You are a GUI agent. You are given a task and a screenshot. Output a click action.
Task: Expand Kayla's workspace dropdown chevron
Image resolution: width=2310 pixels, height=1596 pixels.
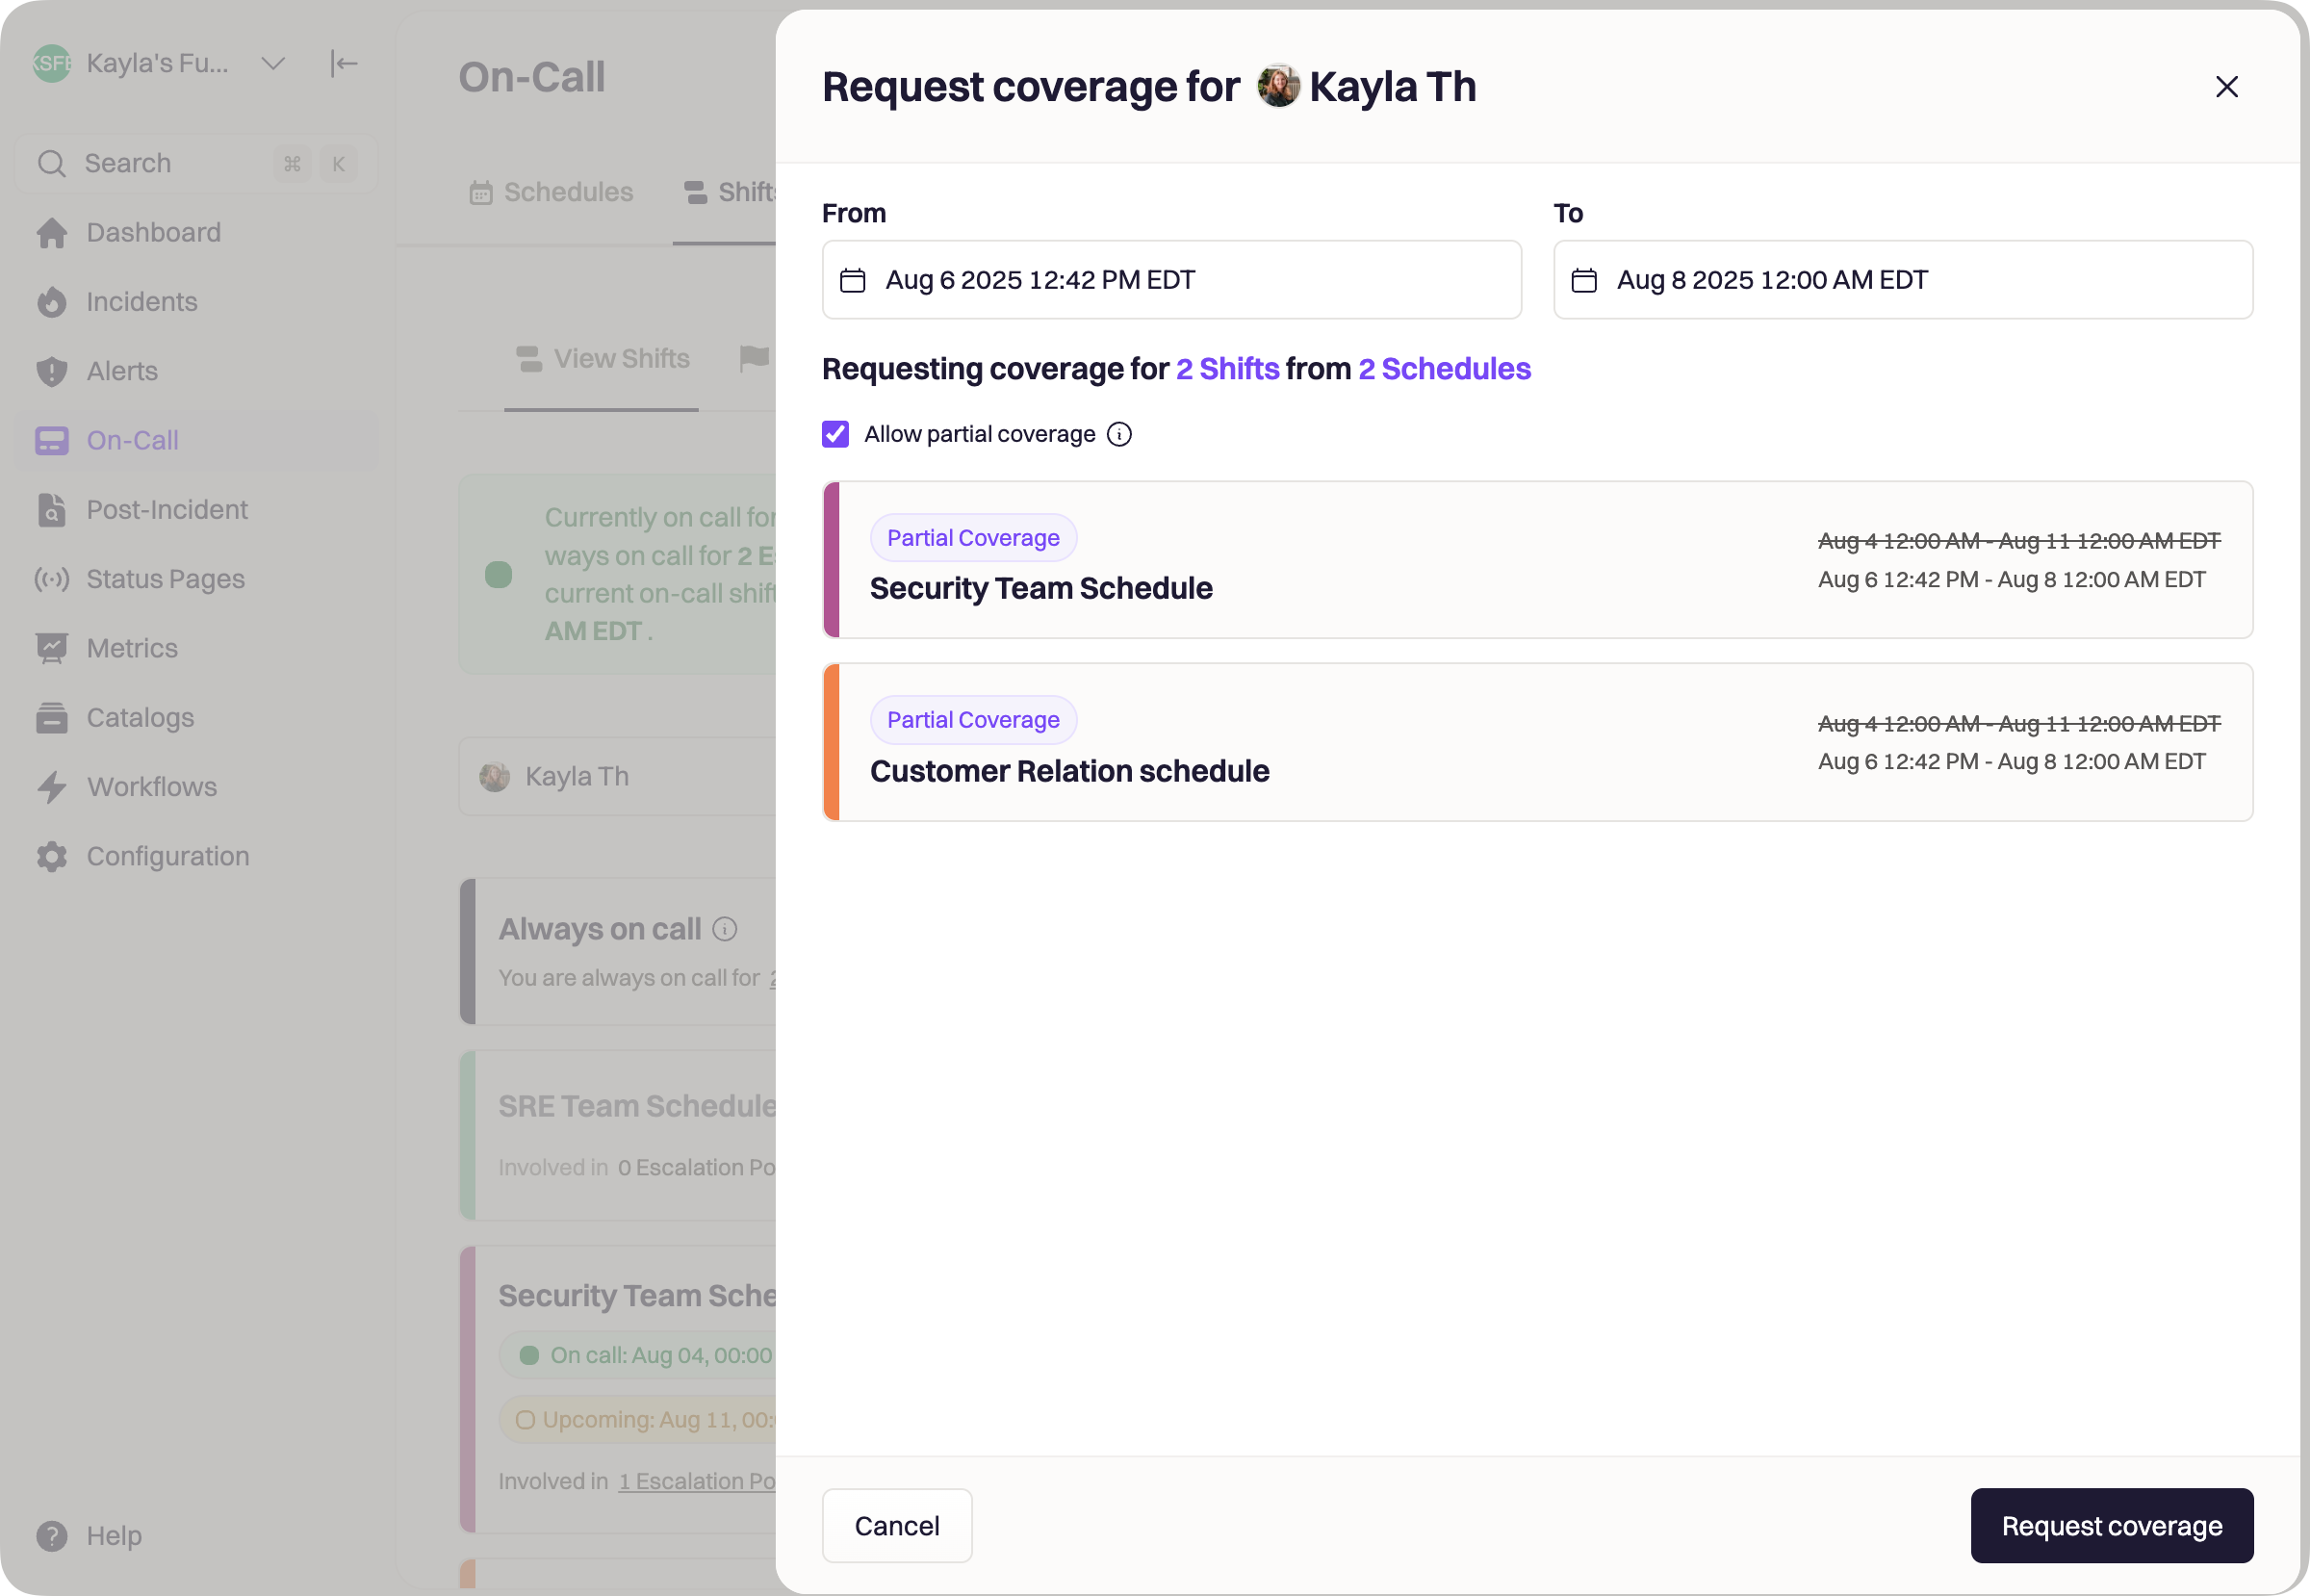273,64
